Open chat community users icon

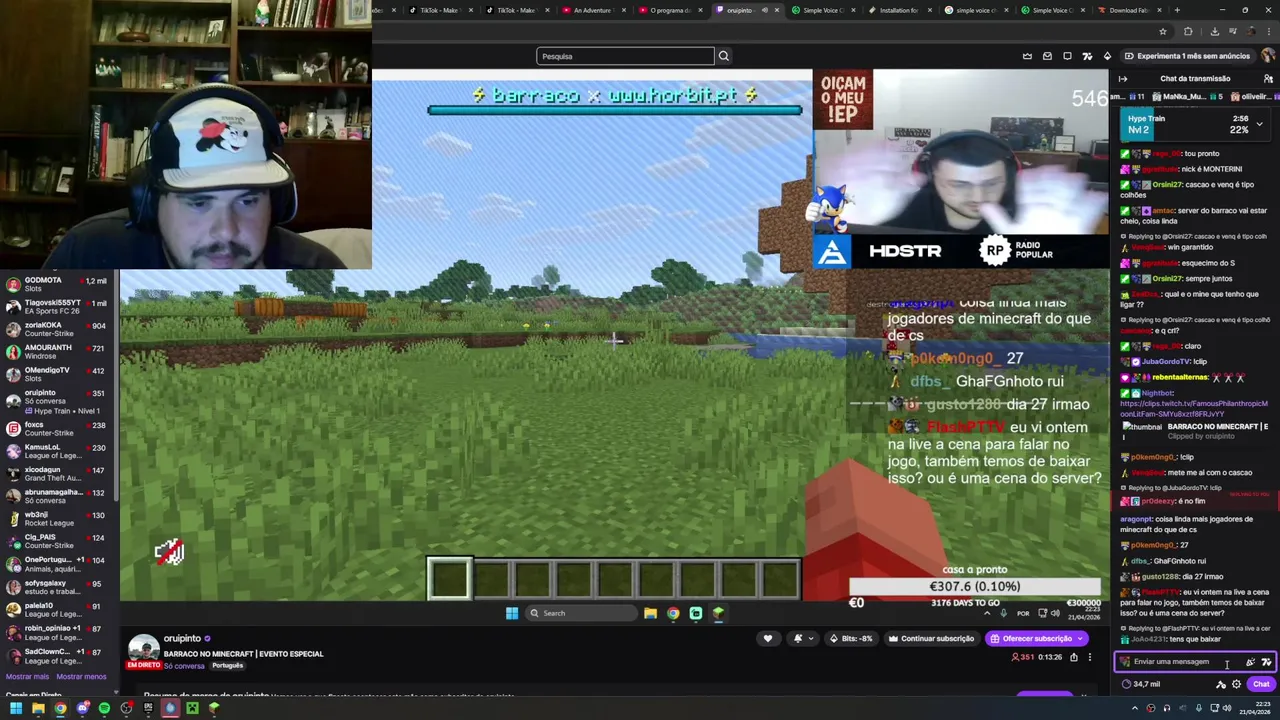click(x=1268, y=79)
